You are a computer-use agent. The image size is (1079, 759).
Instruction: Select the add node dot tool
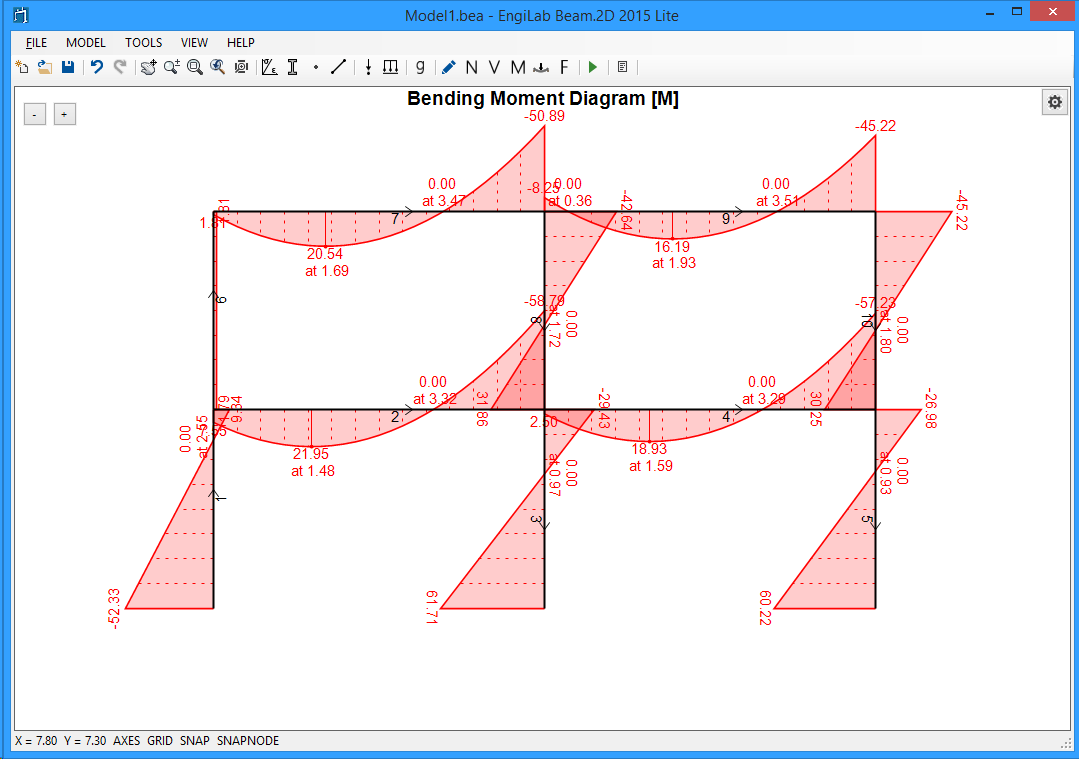coord(316,67)
